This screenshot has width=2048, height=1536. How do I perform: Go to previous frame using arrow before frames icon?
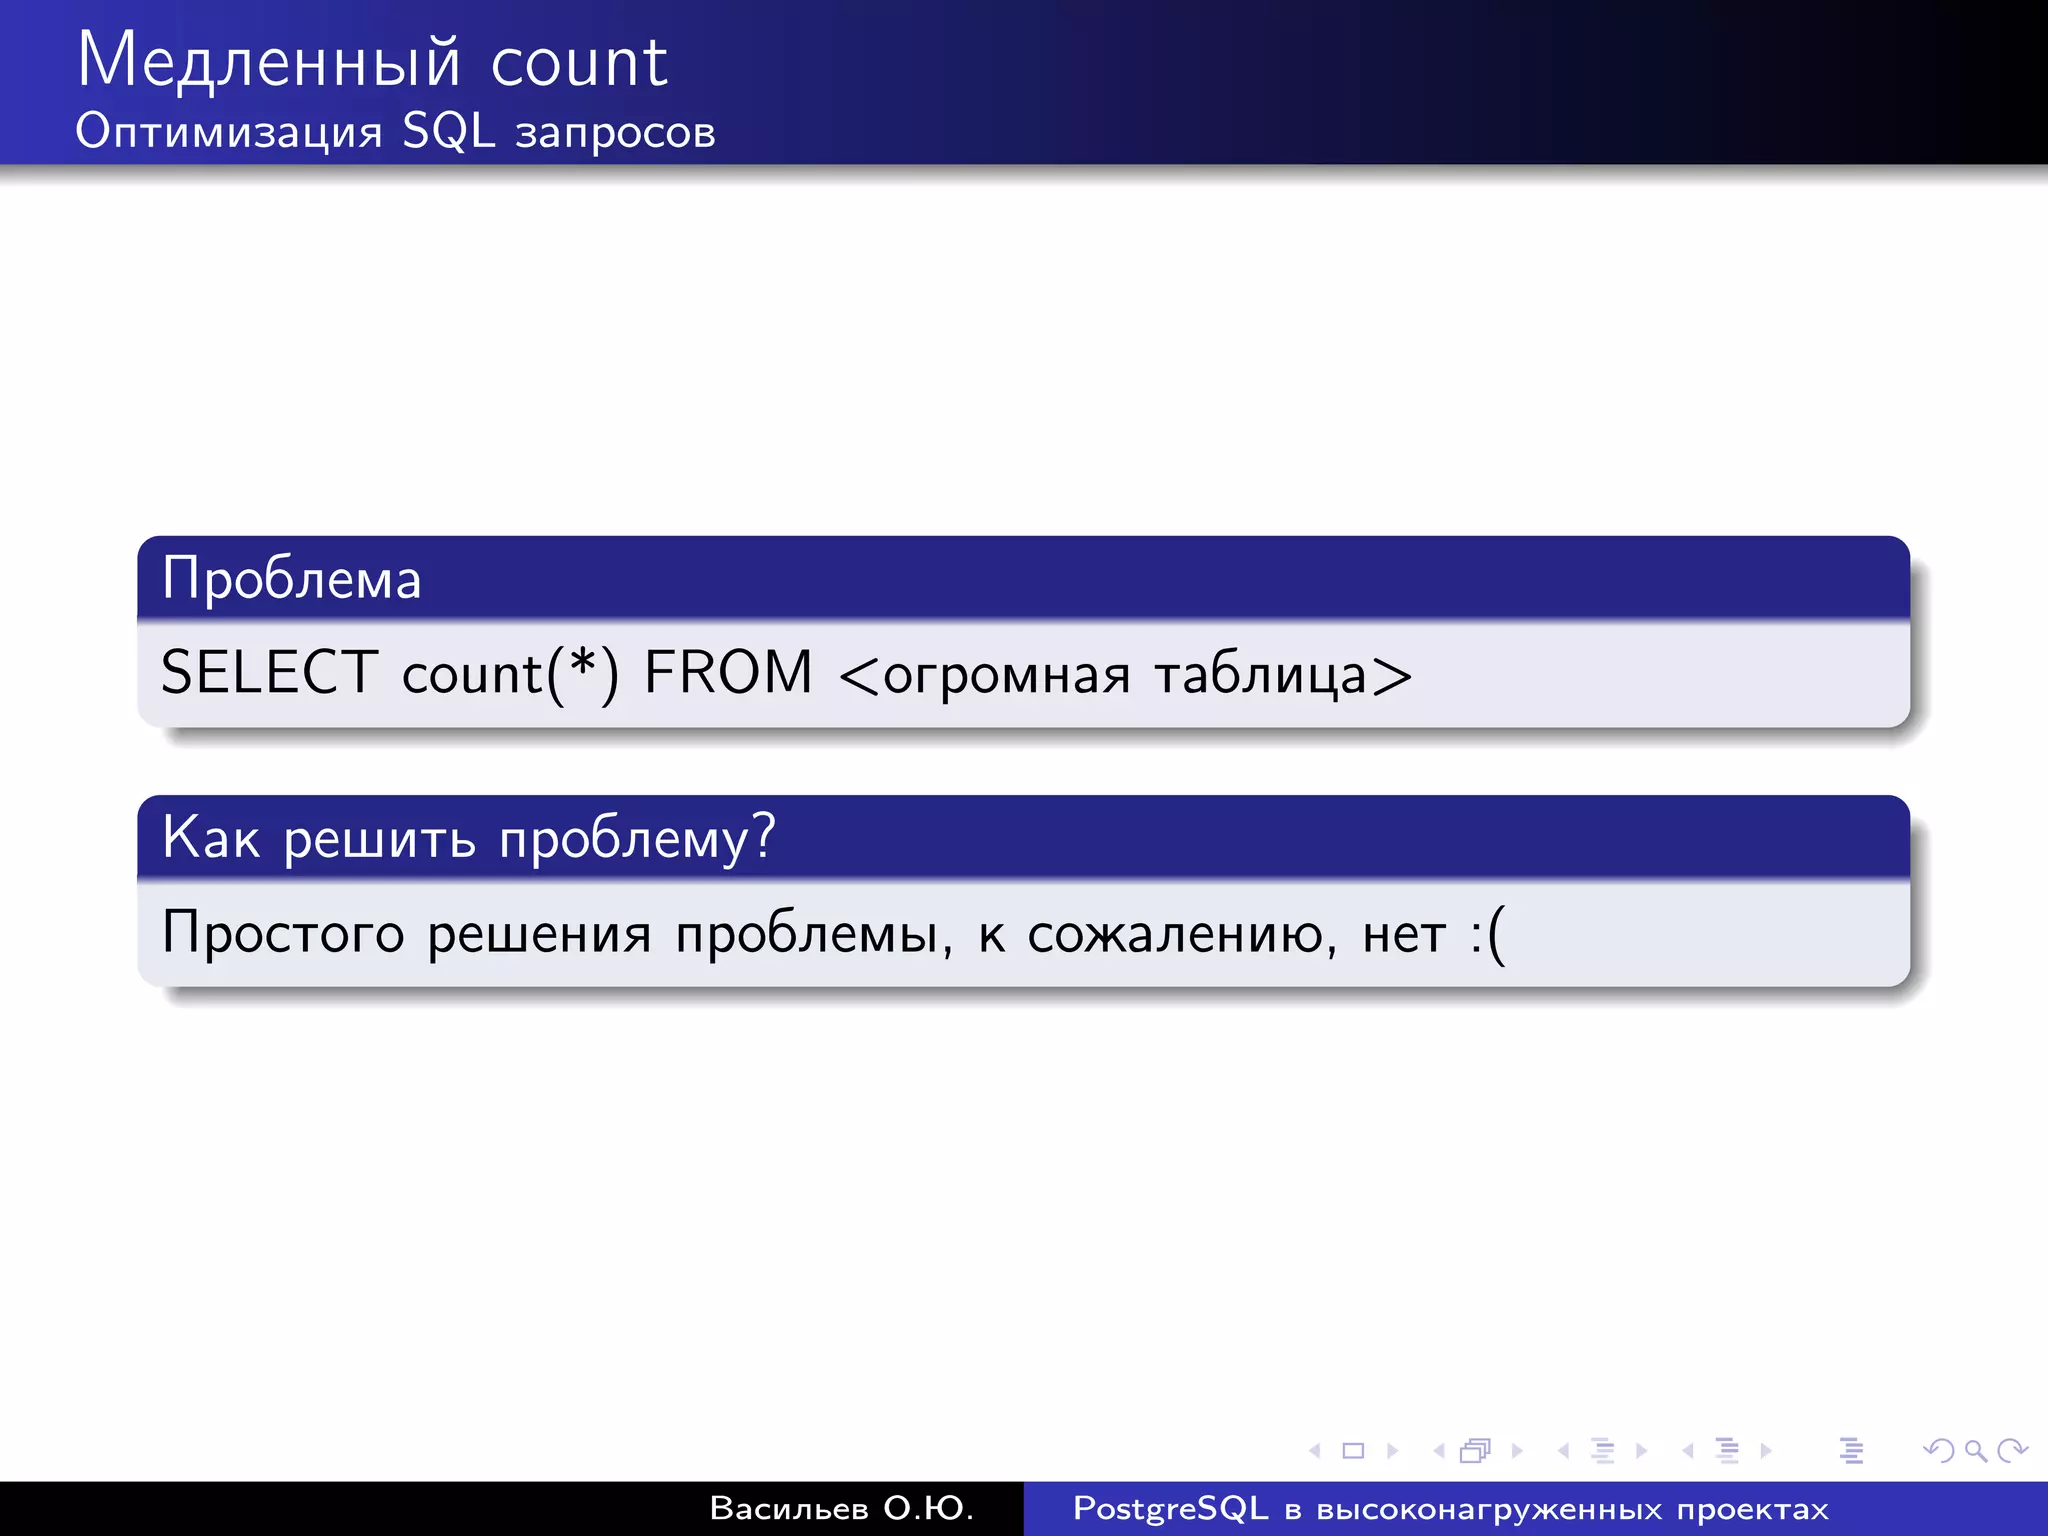point(1439,1450)
